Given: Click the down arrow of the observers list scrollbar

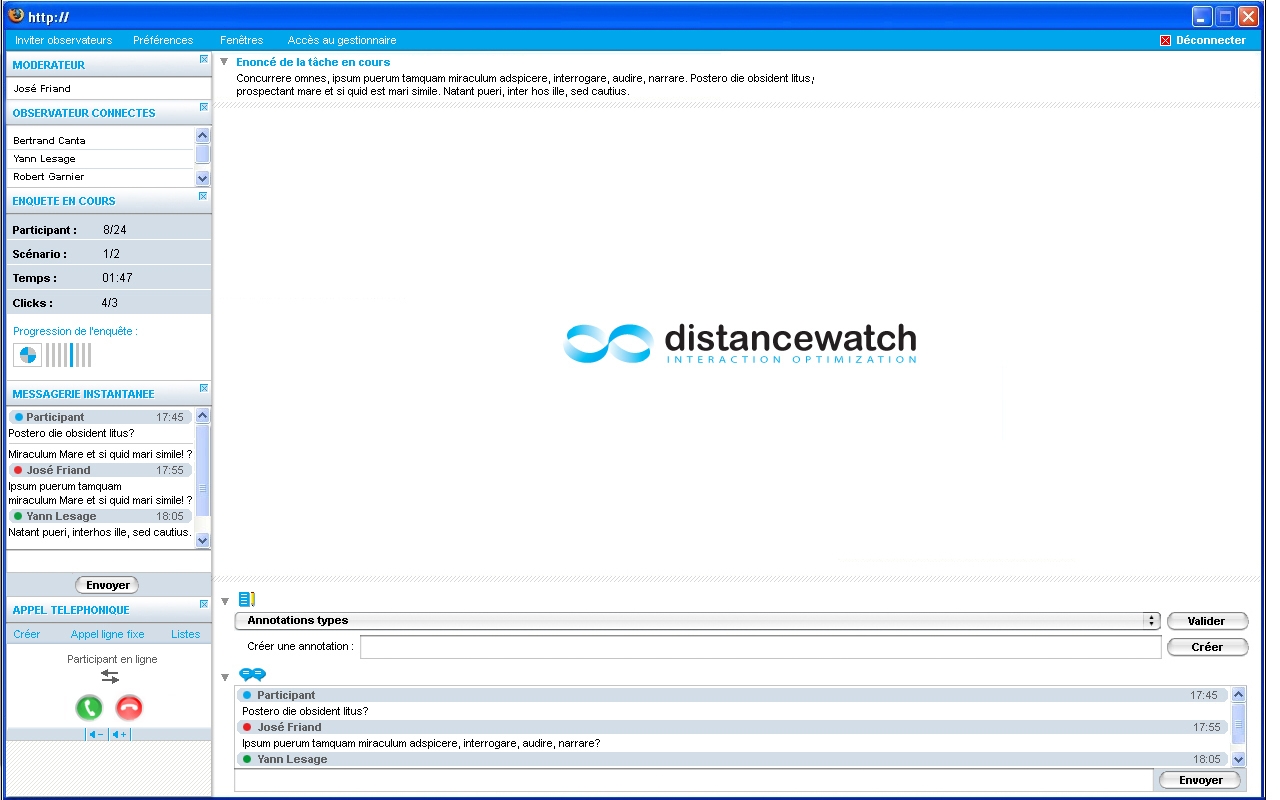Looking at the screenshot, I should (203, 178).
